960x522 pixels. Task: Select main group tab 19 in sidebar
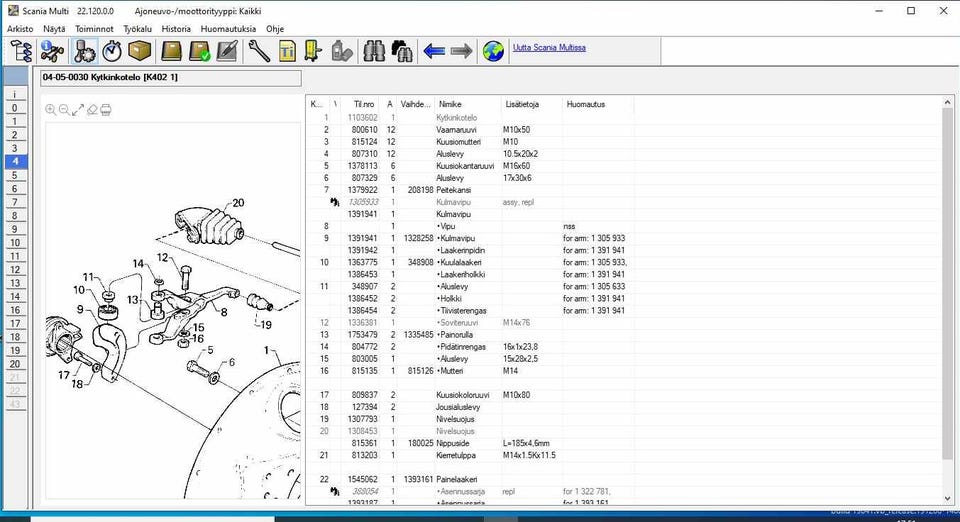(x=15, y=350)
